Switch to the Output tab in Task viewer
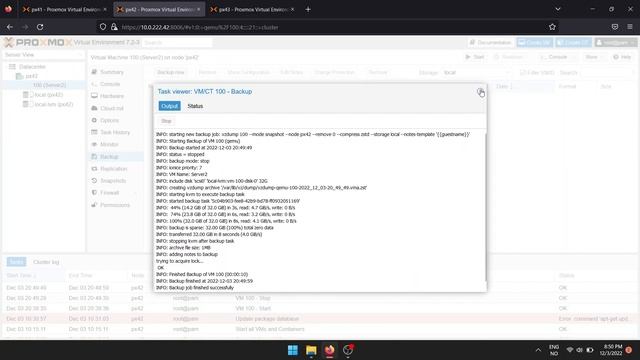The image size is (640, 360). pos(169,106)
